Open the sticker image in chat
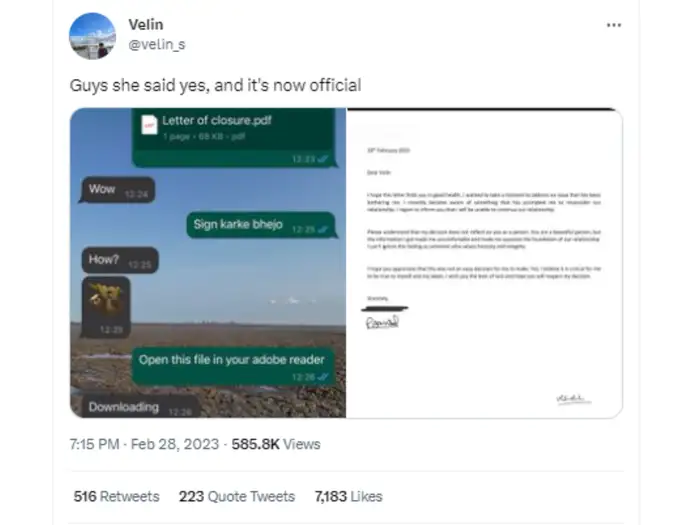This screenshot has height=525, width=700. pos(106,307)
